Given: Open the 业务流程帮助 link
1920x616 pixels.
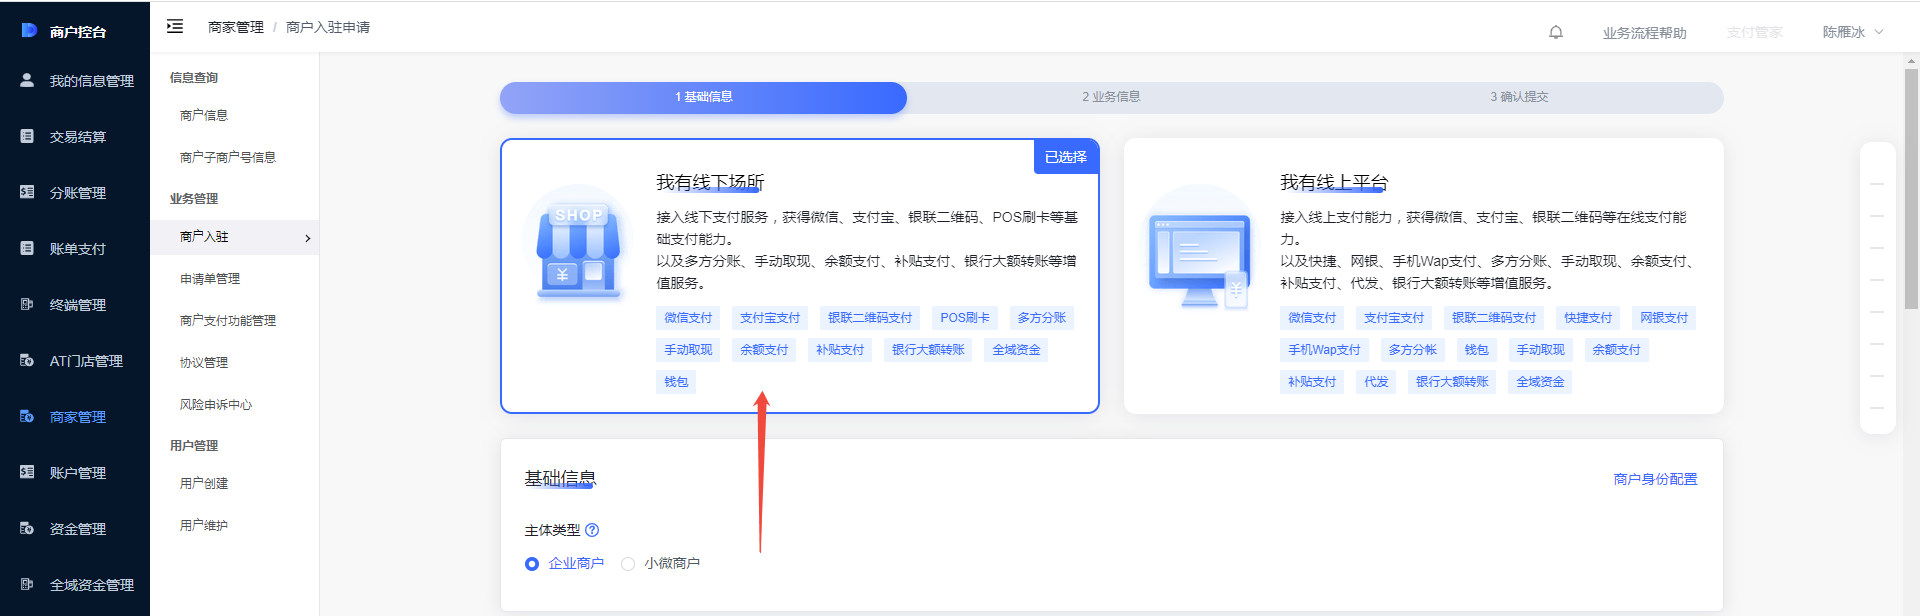Looking at the screenshot, I should click(1644, 33).
